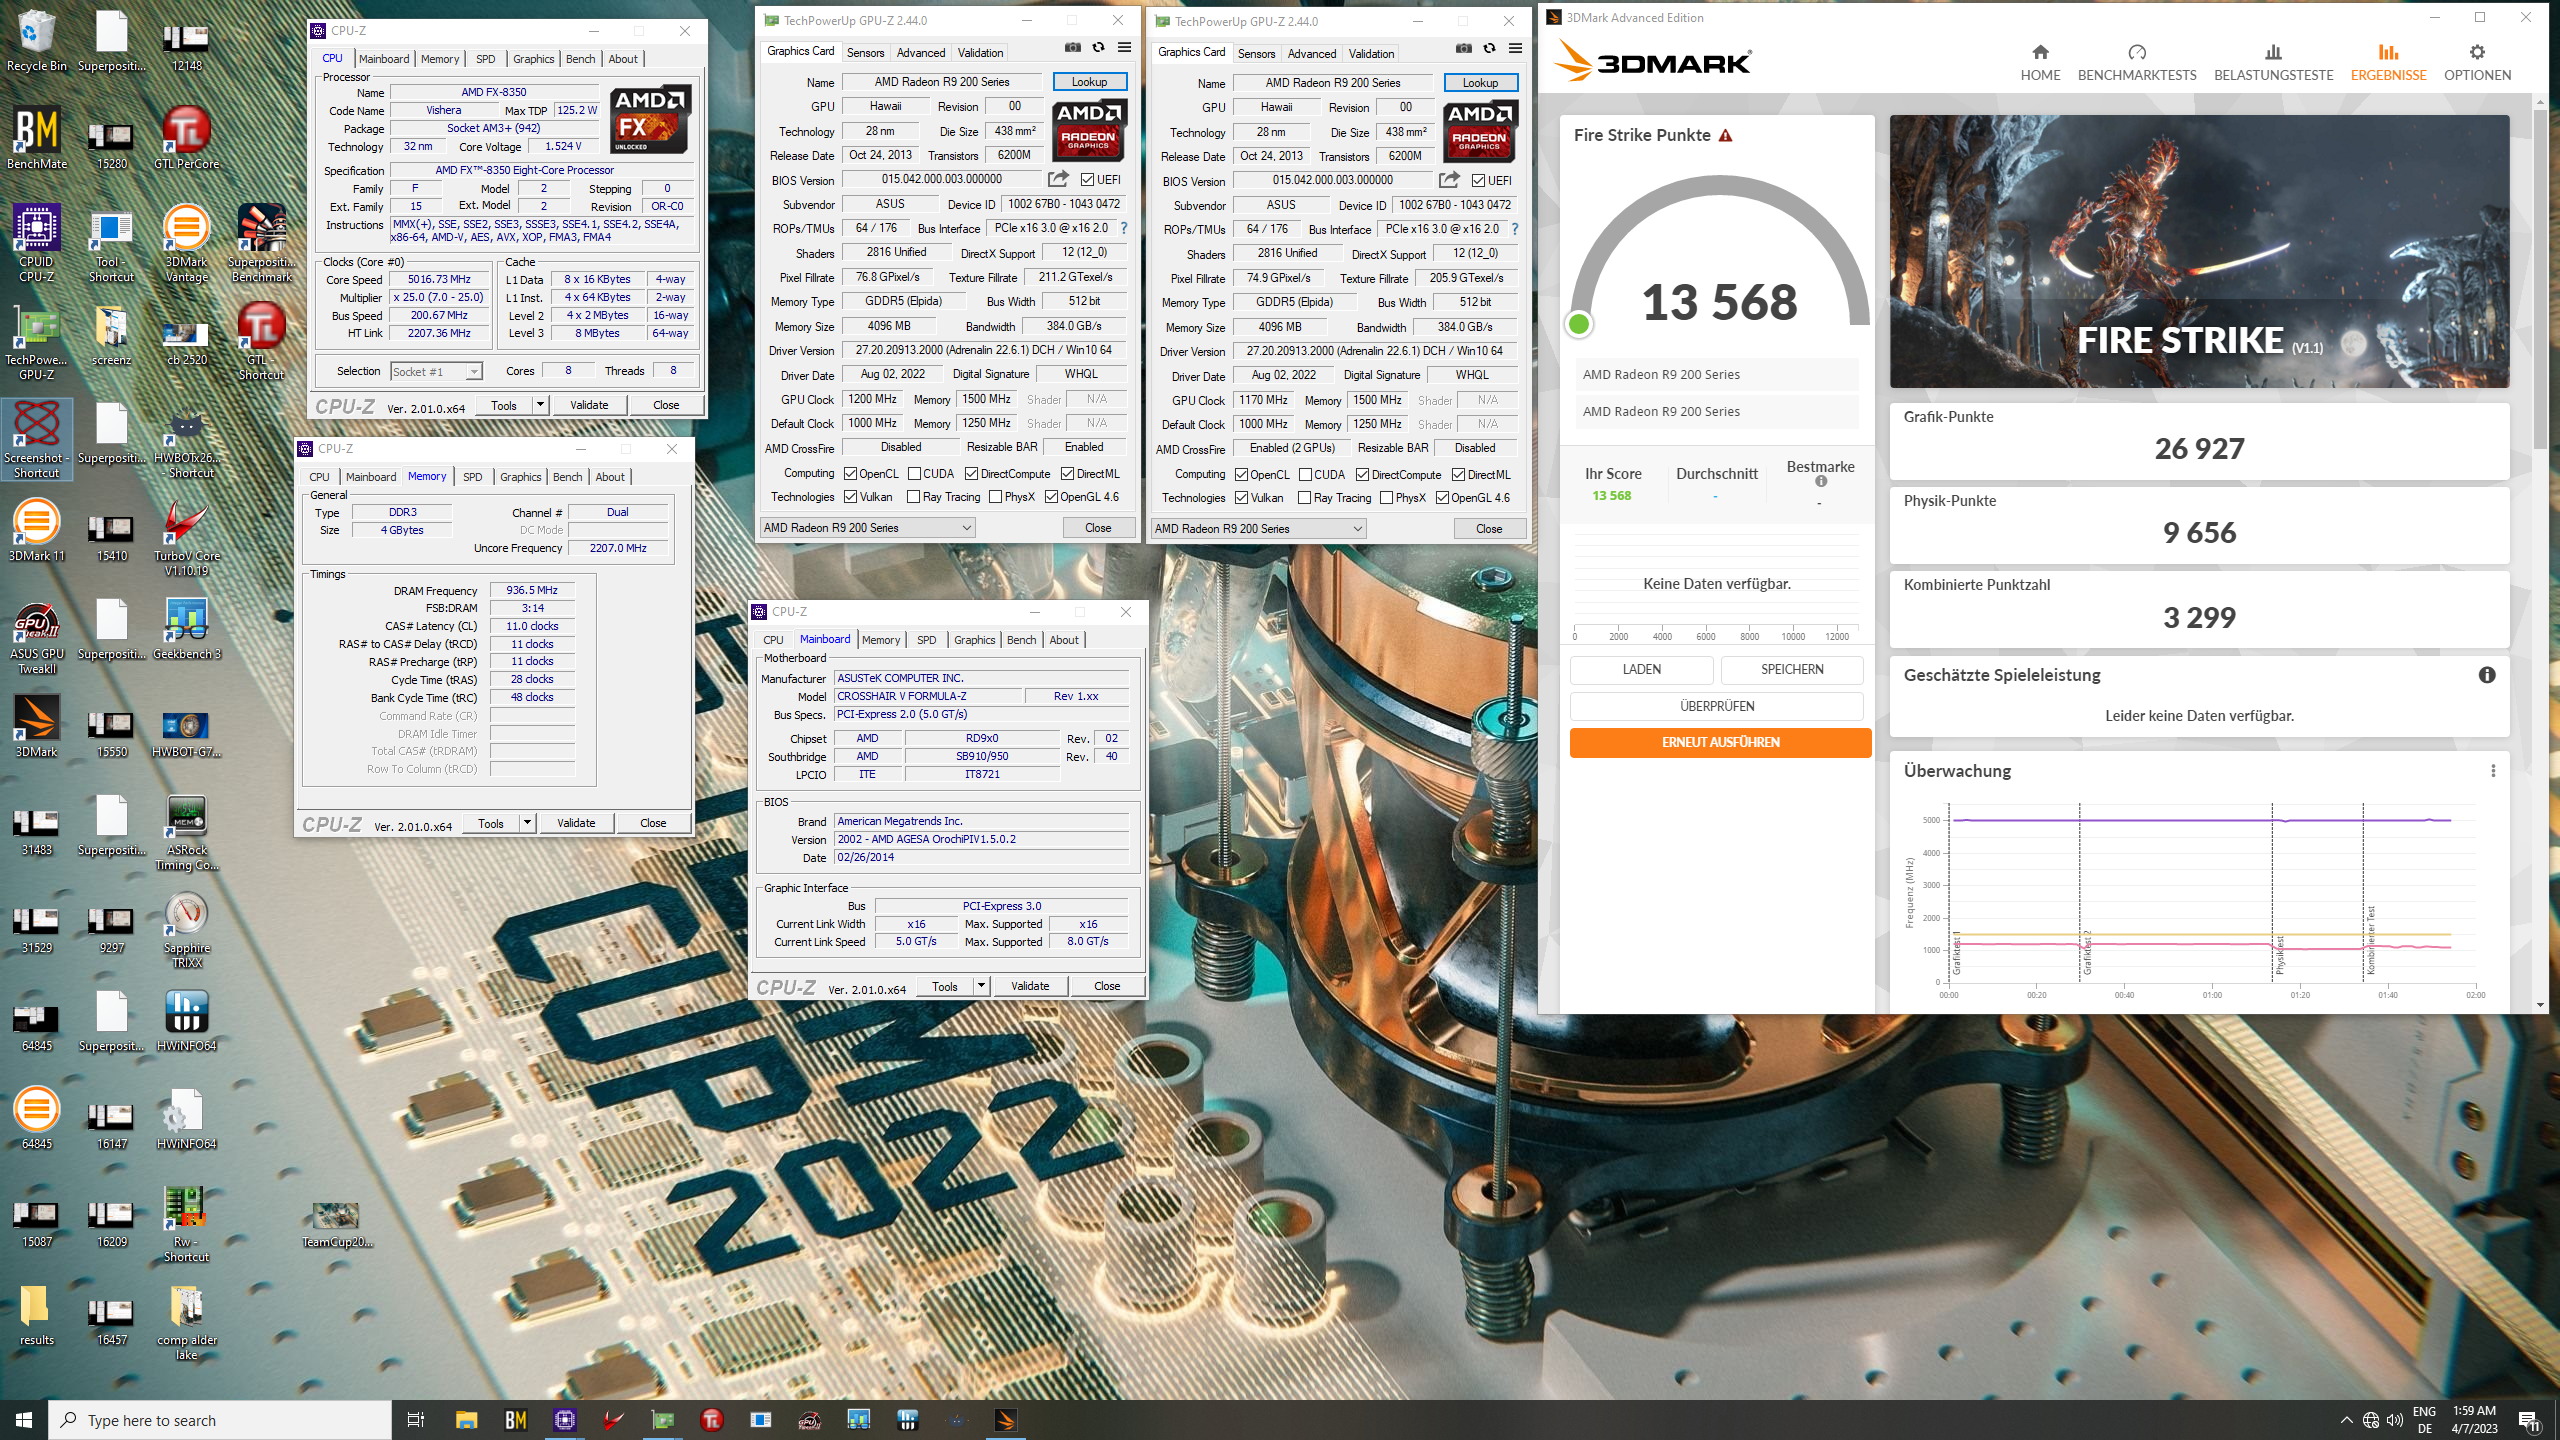Expand the Socket #1 selection dropdown in CPU-Z
Screen dimensions: 2560x1440
tap(474, 372)
